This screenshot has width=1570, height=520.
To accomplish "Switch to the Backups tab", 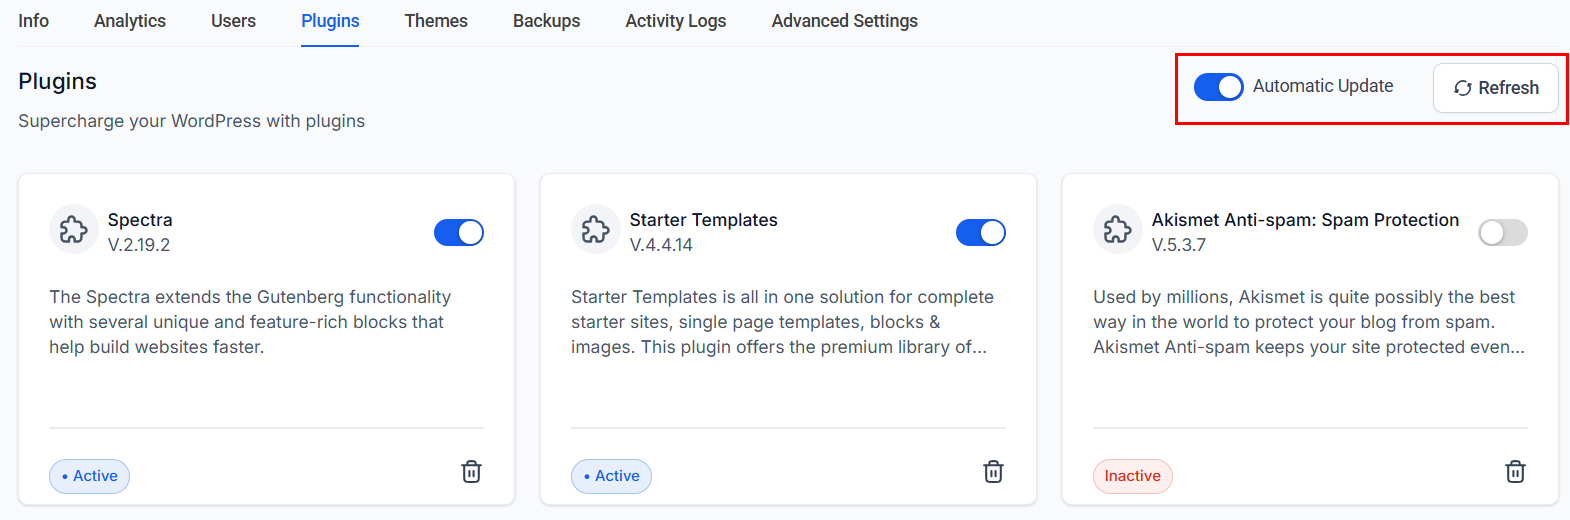I will point(546,21).
